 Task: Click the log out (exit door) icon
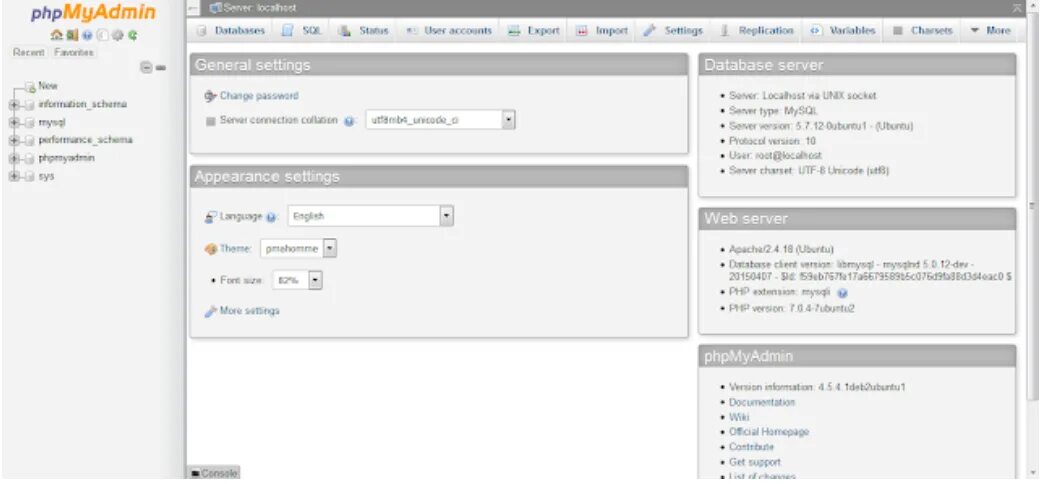(x=72, y=35)
